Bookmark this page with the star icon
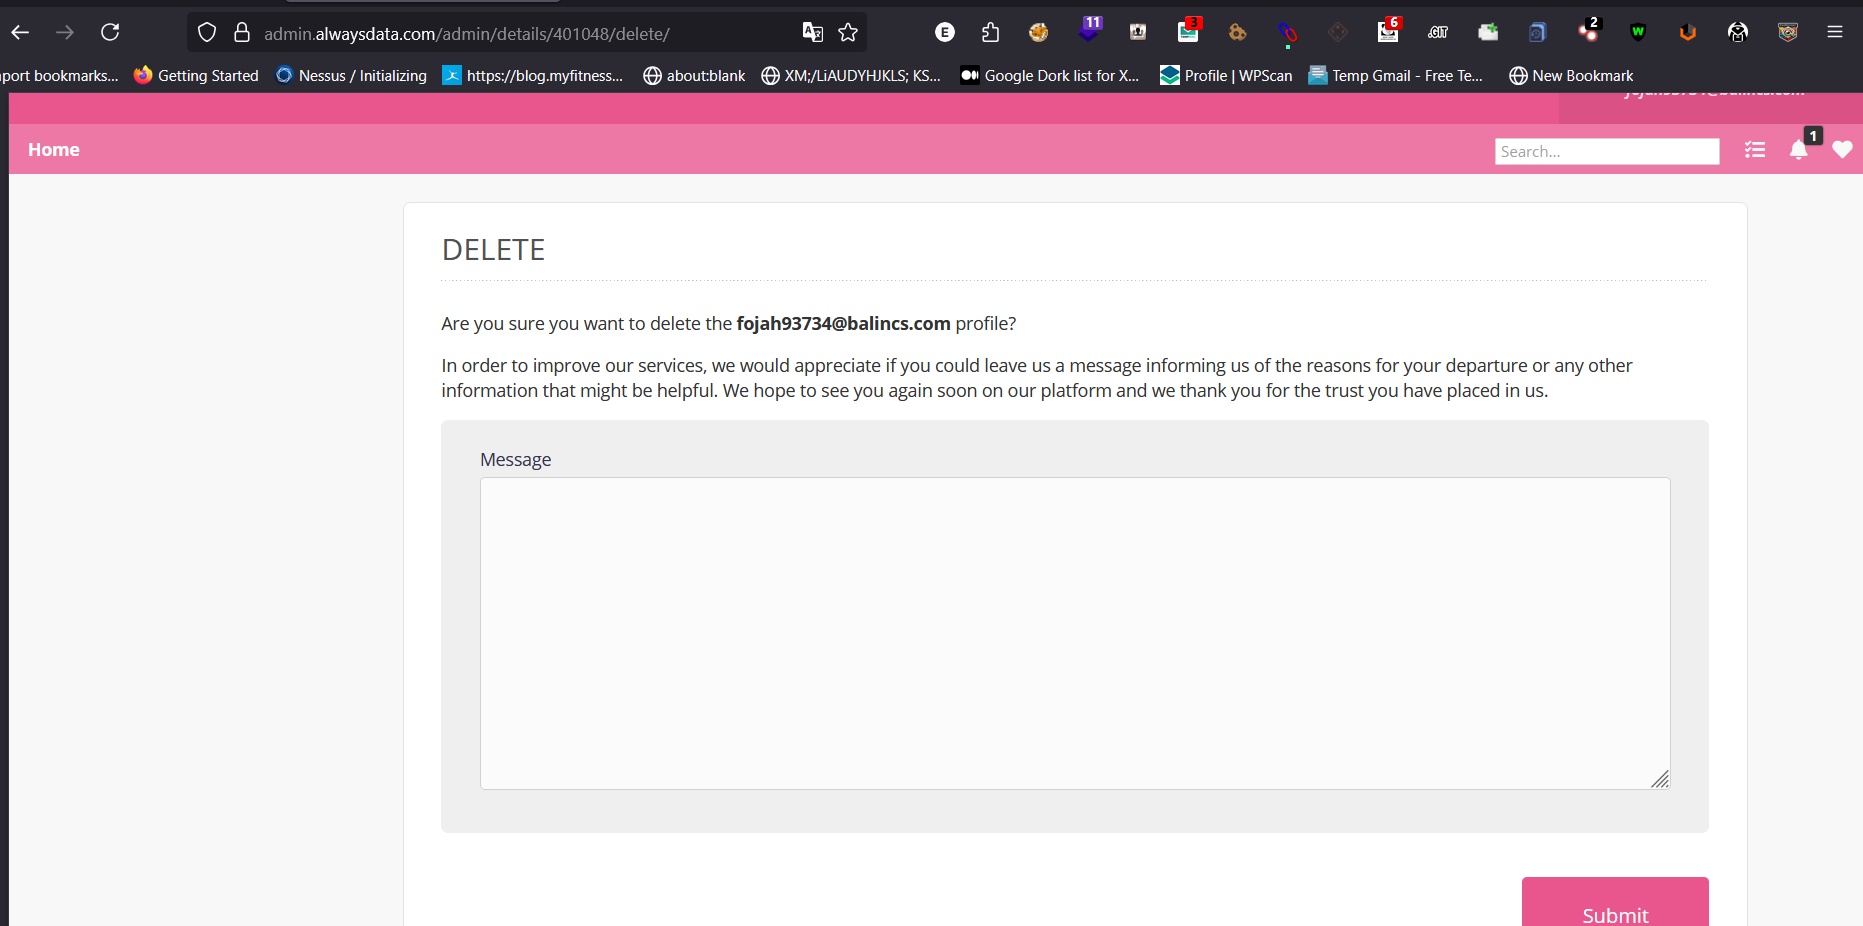 pyautogui.click(x=848, y=33)
